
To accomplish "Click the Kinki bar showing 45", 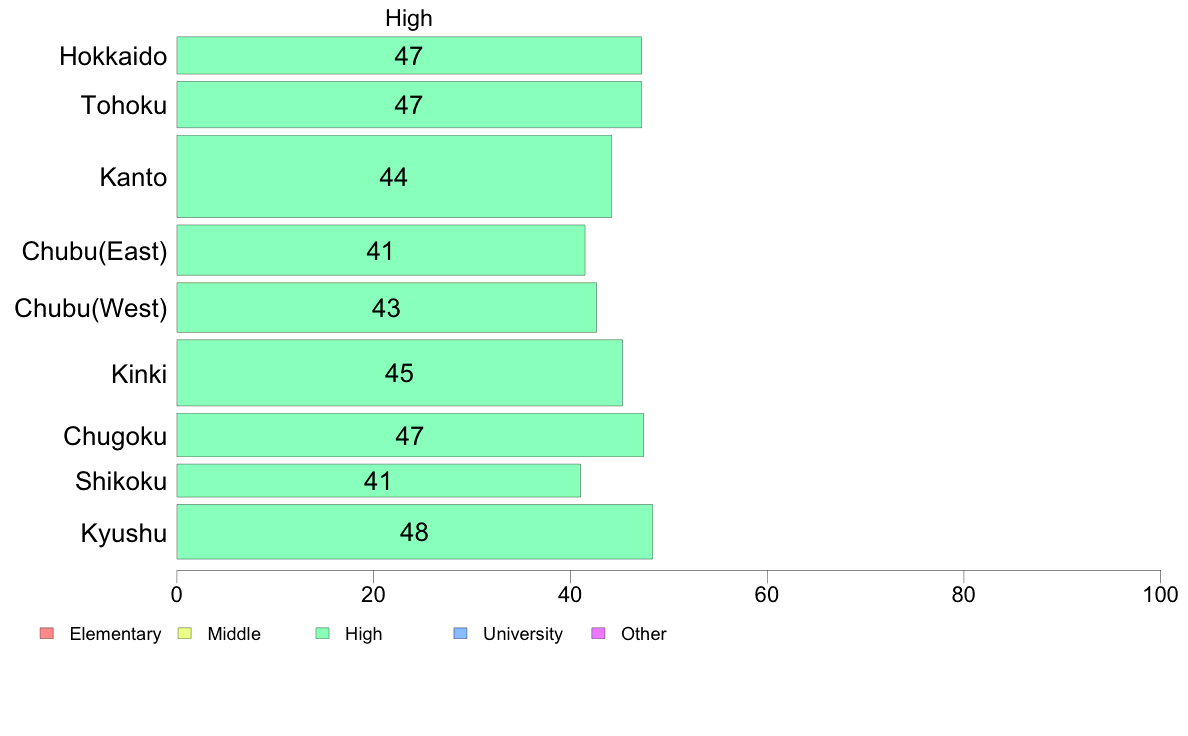I will coord(399,373).
